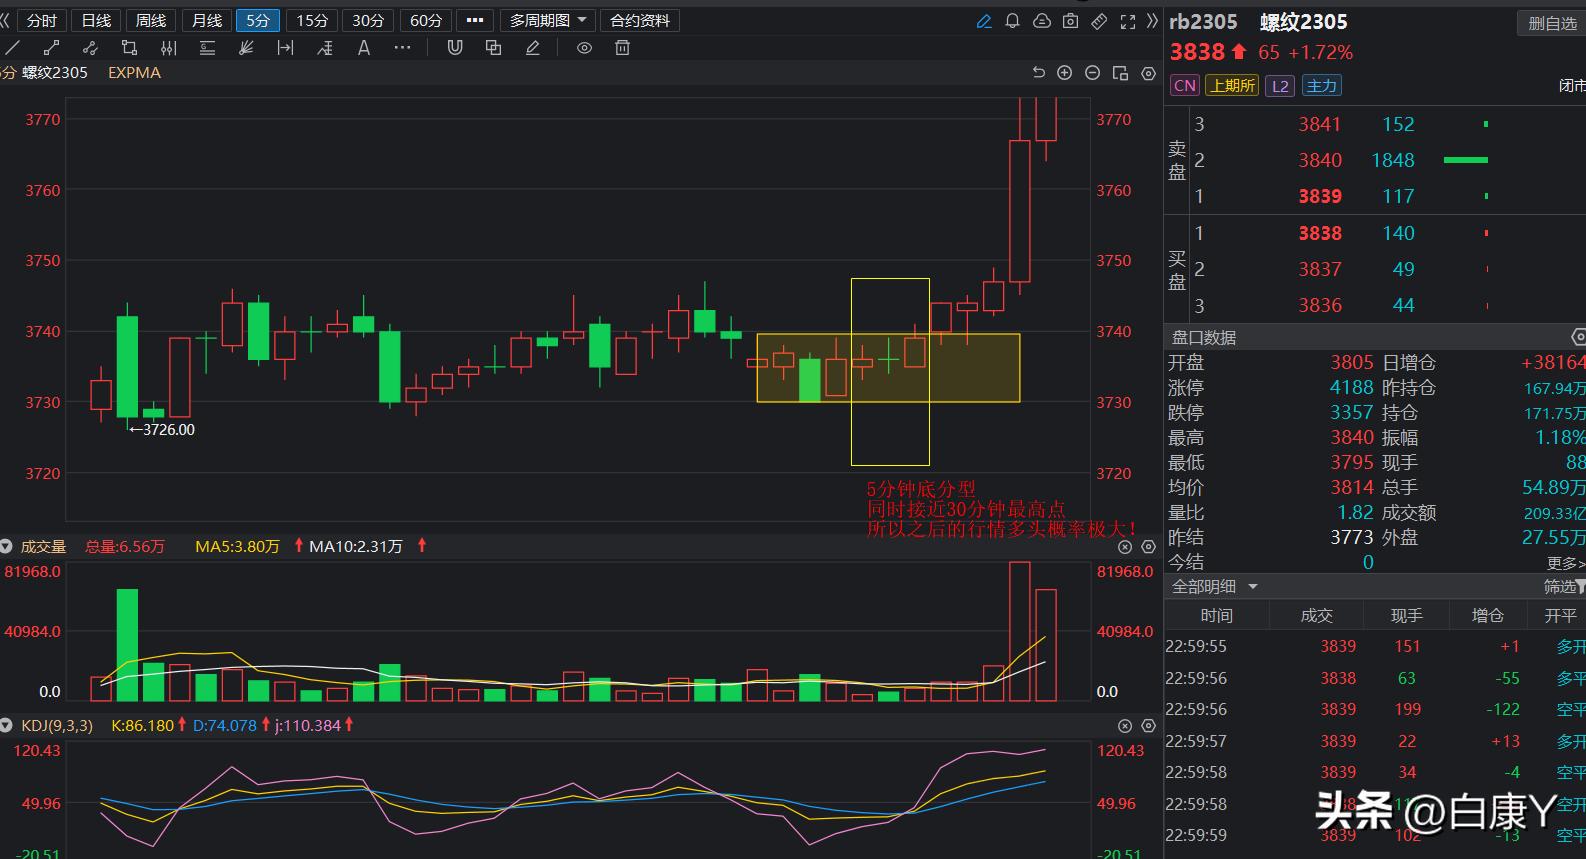Toggle the pencil drawing toolbar
Image resolution: width=1586 pixels, height=859 pixels.
(984, 21)
